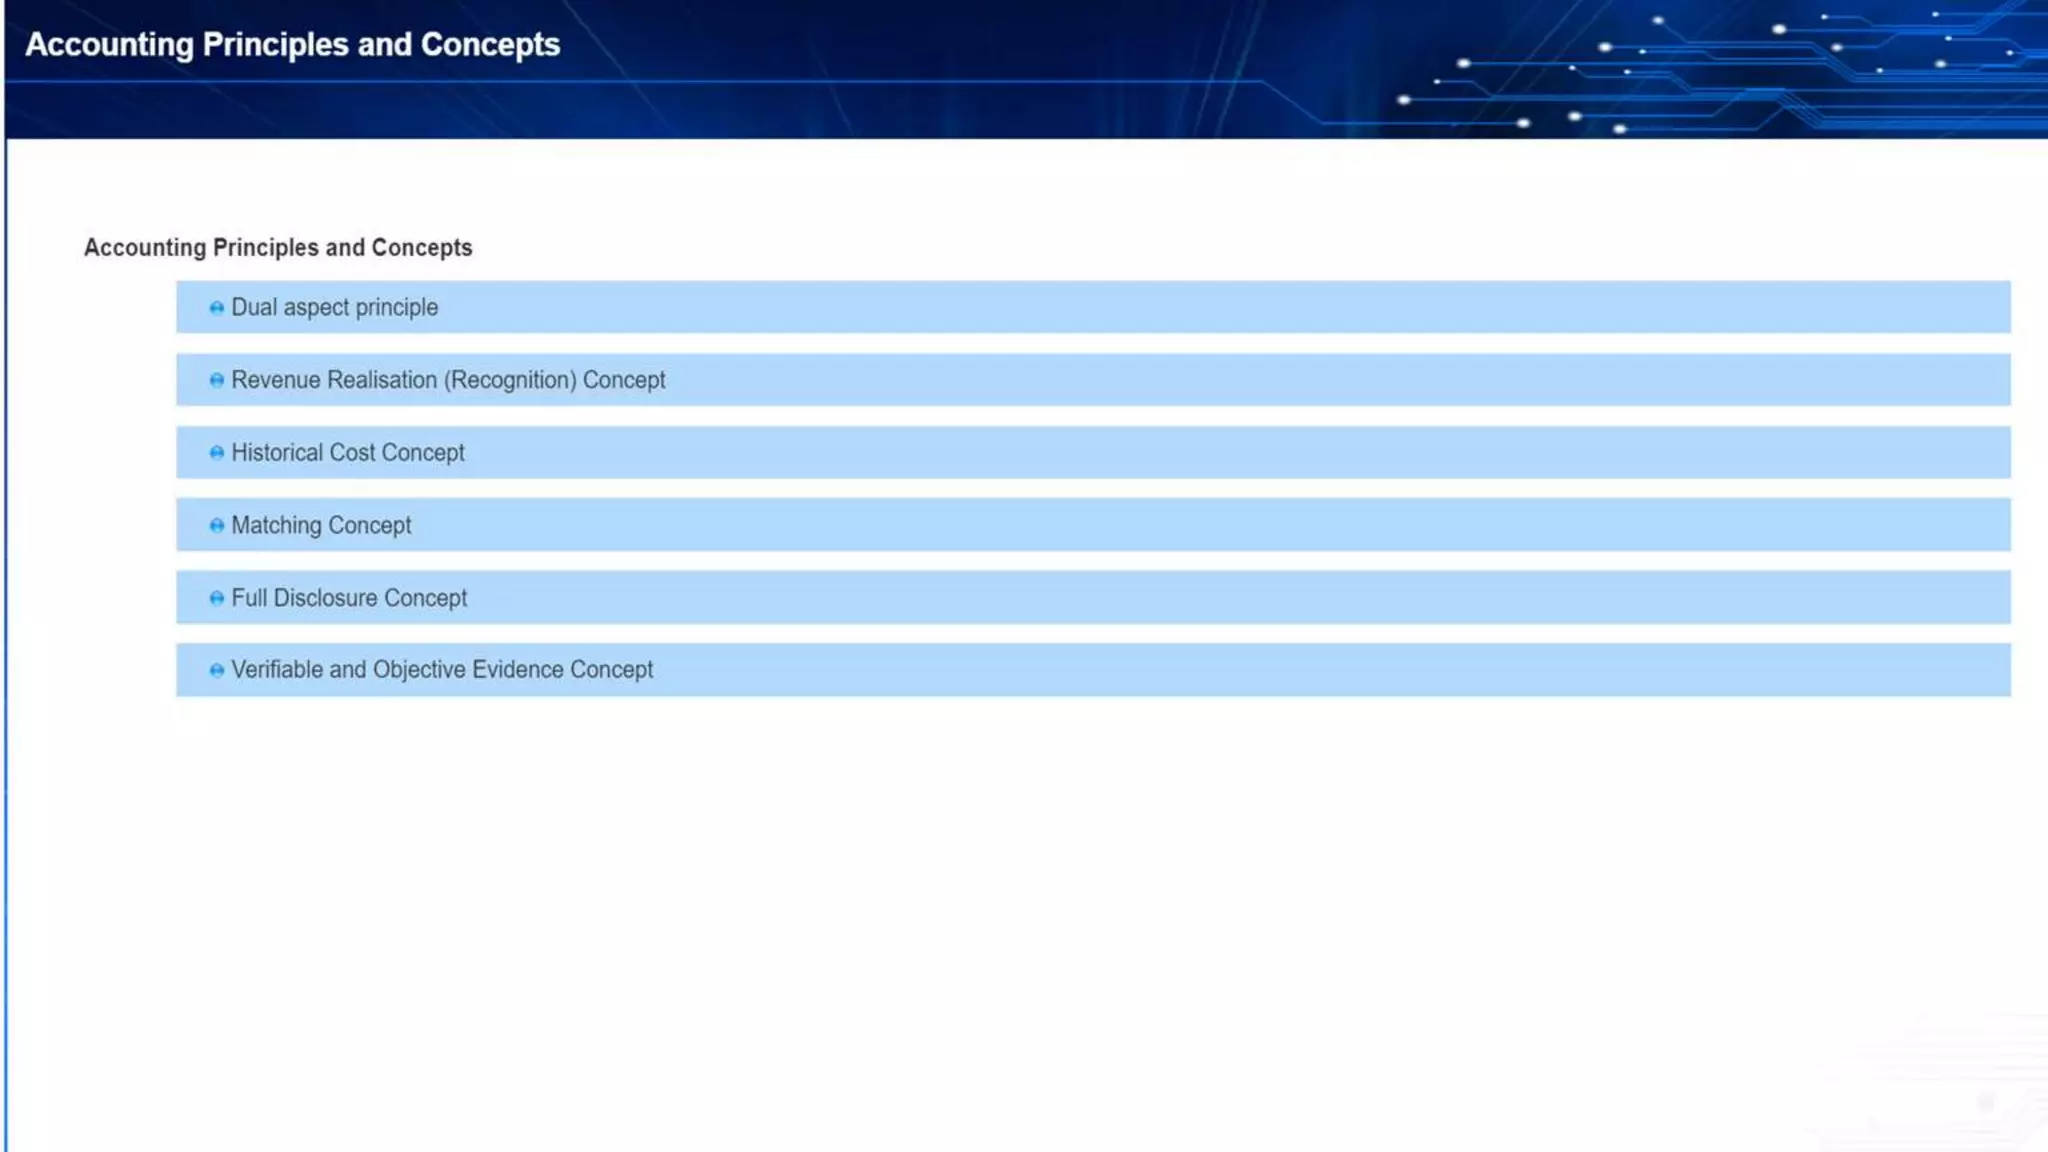This screenshot has width=2048, height=1152.
Task: Choose the 'Full Disclosure Concept' text
Action: point(349,598)
